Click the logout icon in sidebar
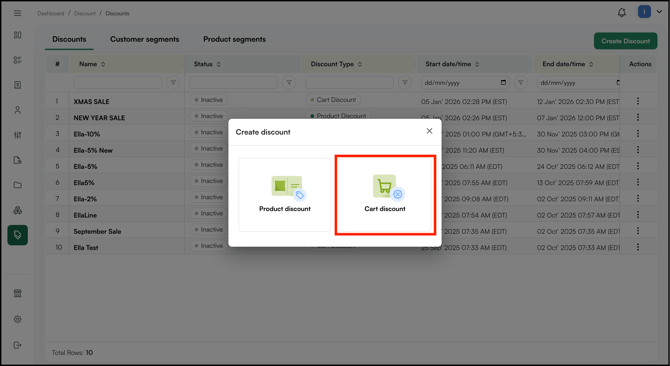This screenshot has height=366, width=670. tap(18, 345)
